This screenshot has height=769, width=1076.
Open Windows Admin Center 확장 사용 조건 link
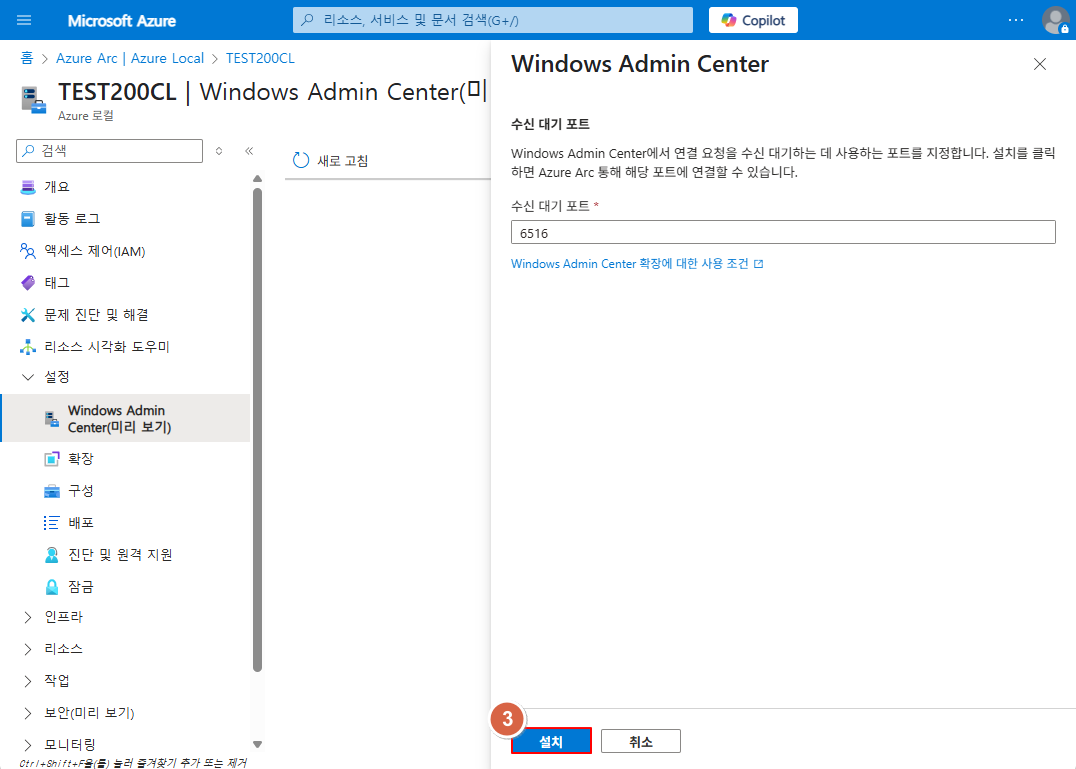click(630, 263)
